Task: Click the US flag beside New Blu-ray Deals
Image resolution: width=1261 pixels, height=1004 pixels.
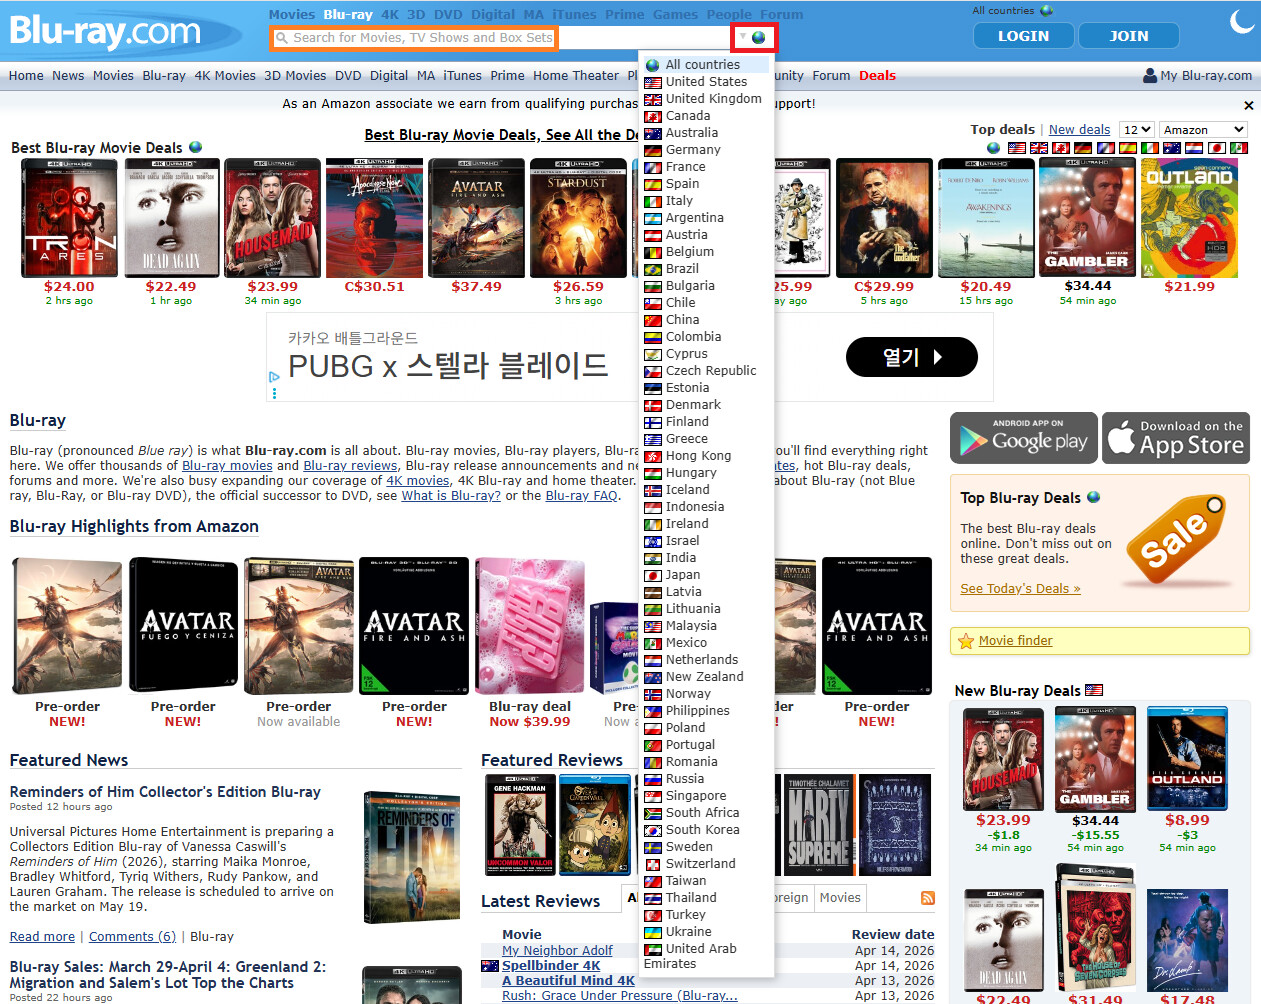Action: click(x=1094, y=690)
